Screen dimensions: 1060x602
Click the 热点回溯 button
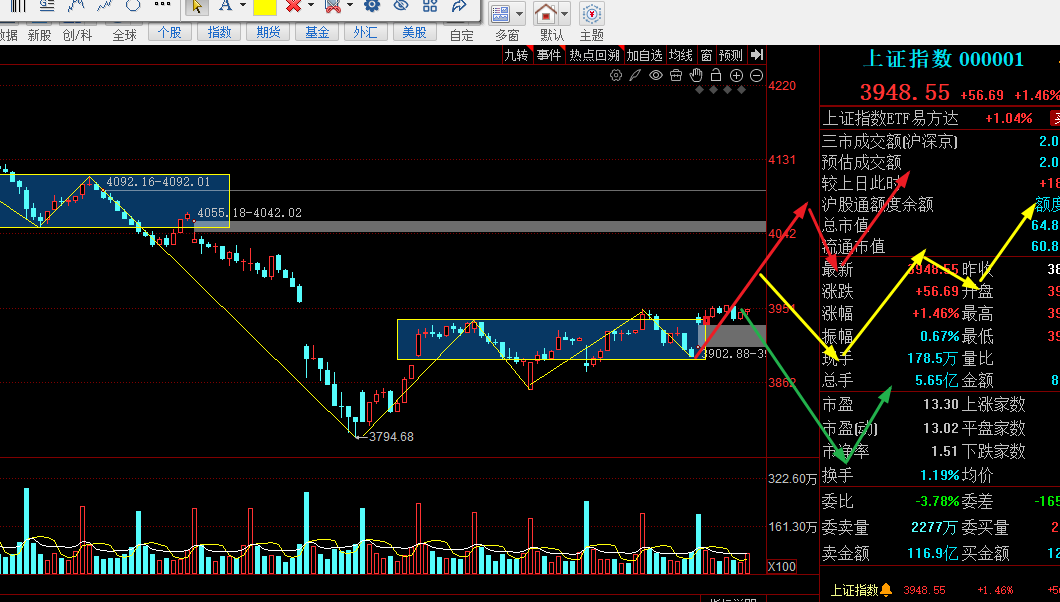[x=594, y=55]
